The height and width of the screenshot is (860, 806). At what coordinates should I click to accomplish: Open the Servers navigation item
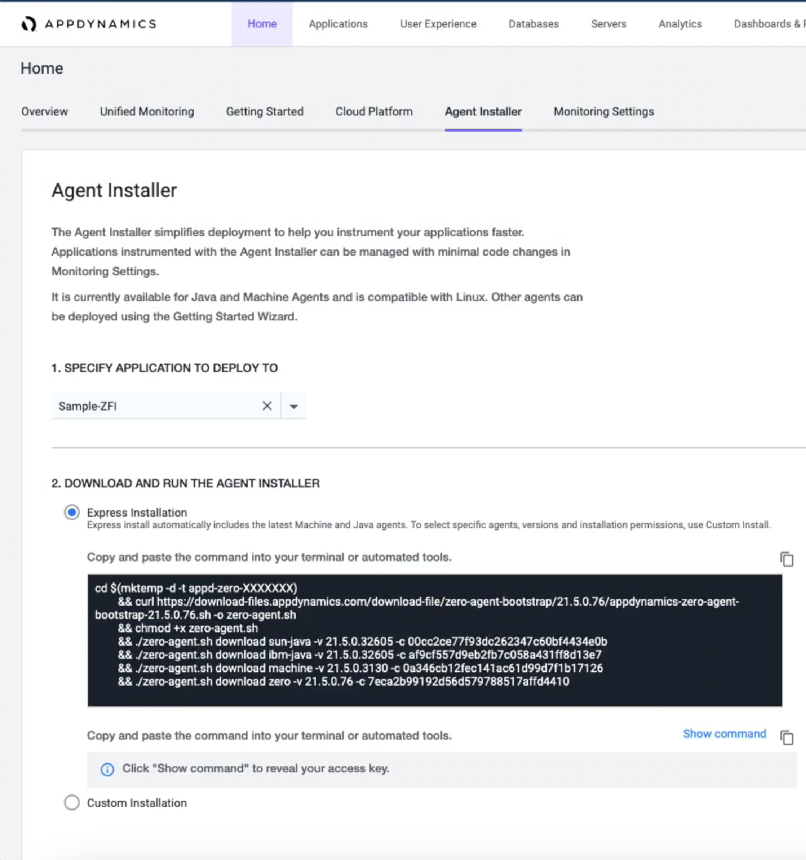coord(609,24)
